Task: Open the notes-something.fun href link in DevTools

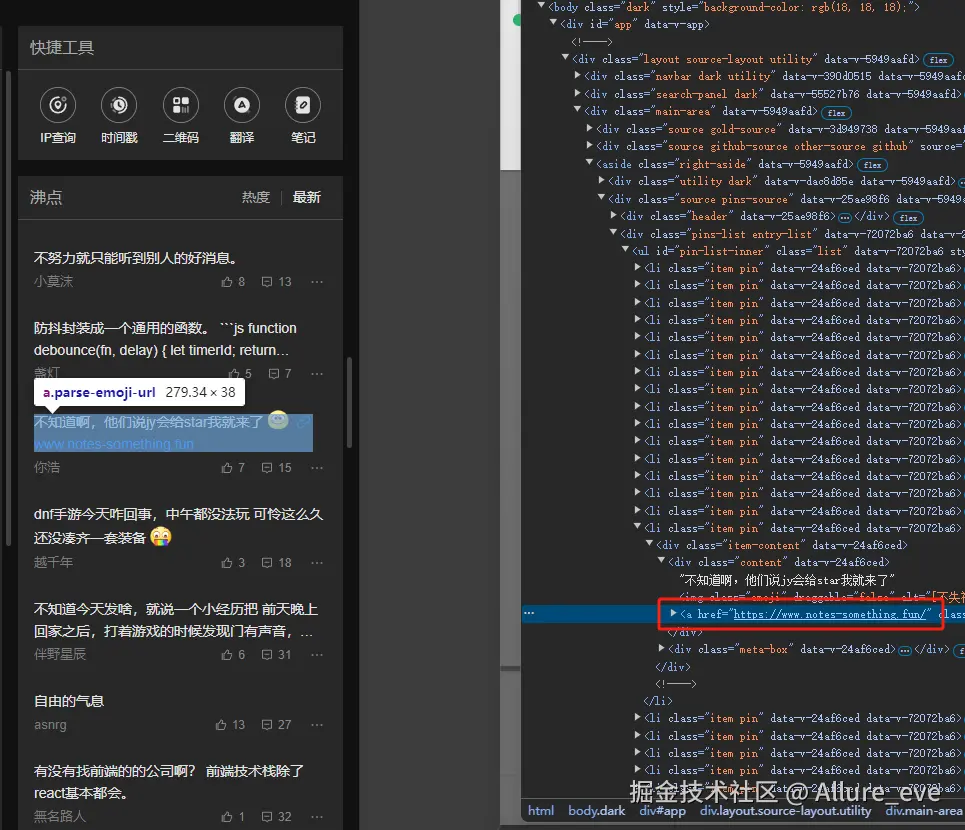Action: pyautogui.click(x=831, y=614)
